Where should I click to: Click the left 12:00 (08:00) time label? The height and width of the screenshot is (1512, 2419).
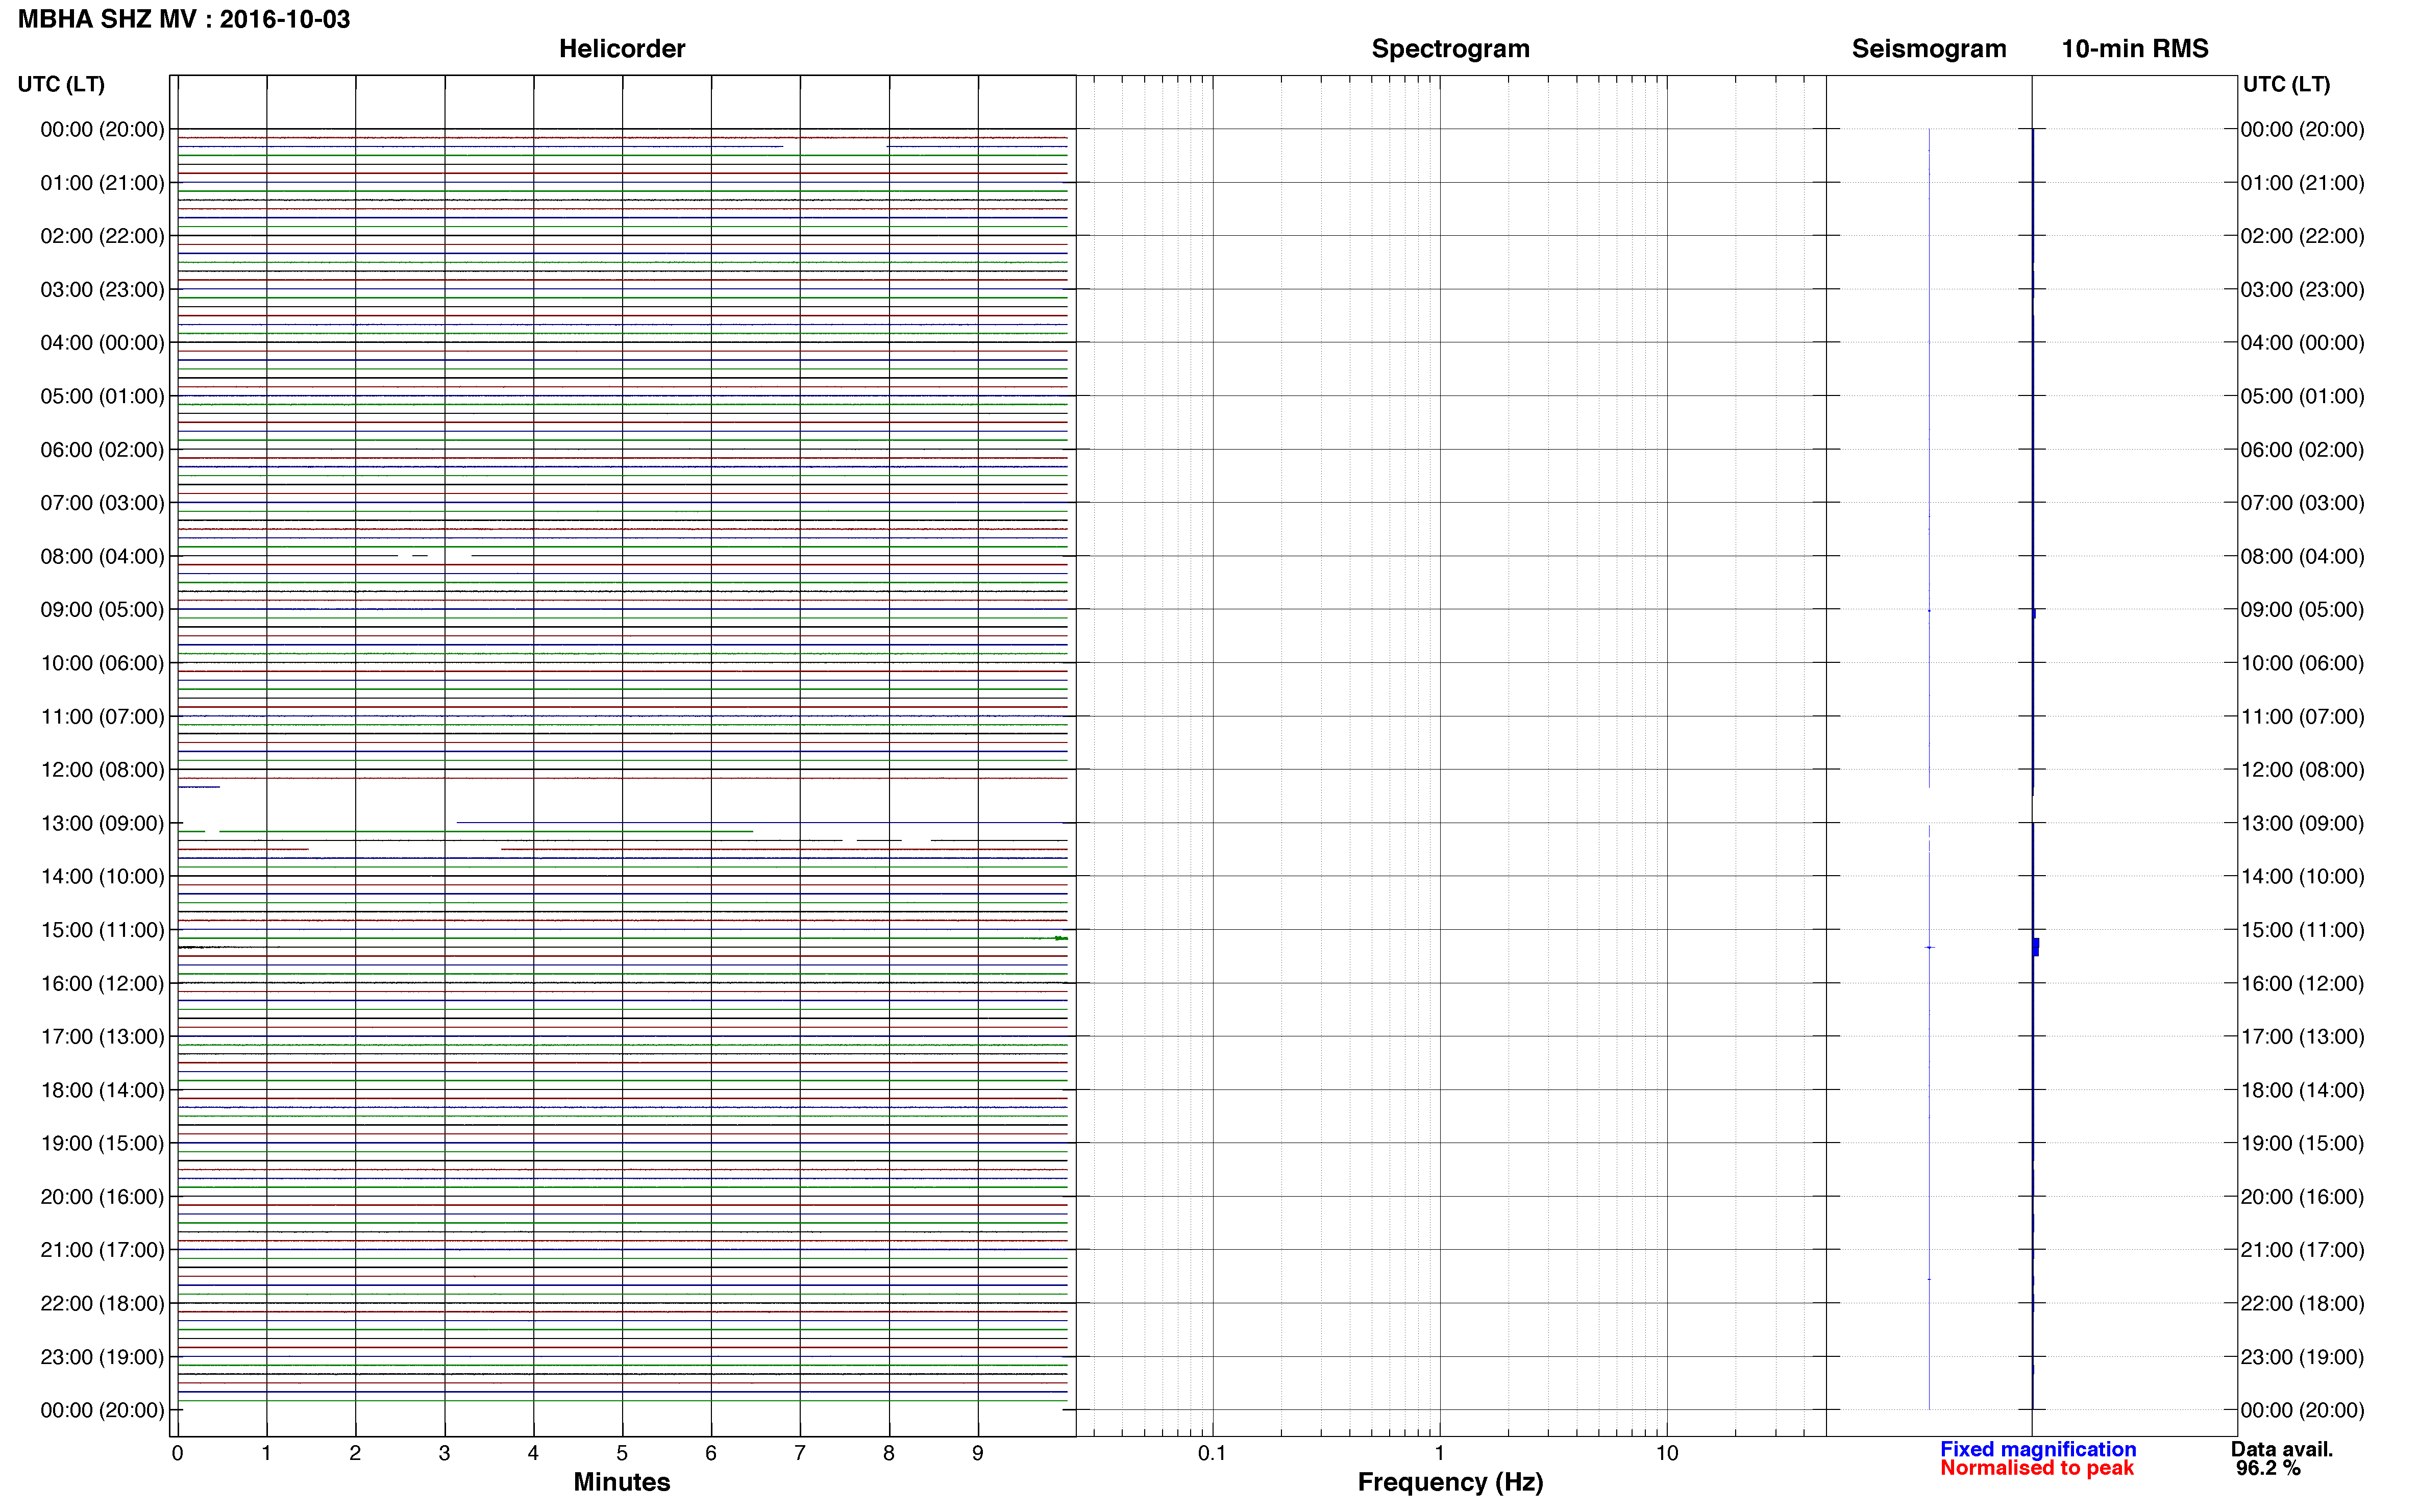coord(102,770)
